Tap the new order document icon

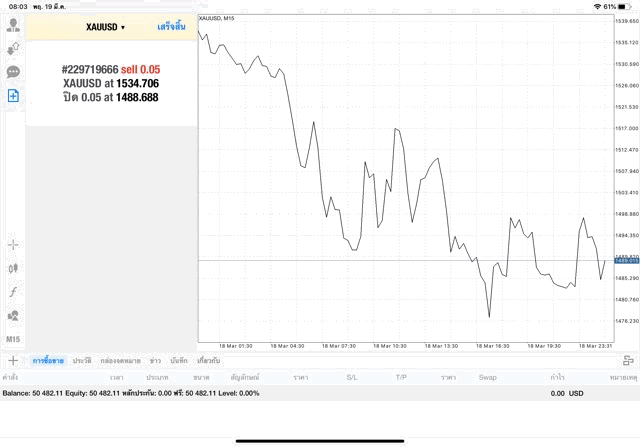[x=13, y=96]
